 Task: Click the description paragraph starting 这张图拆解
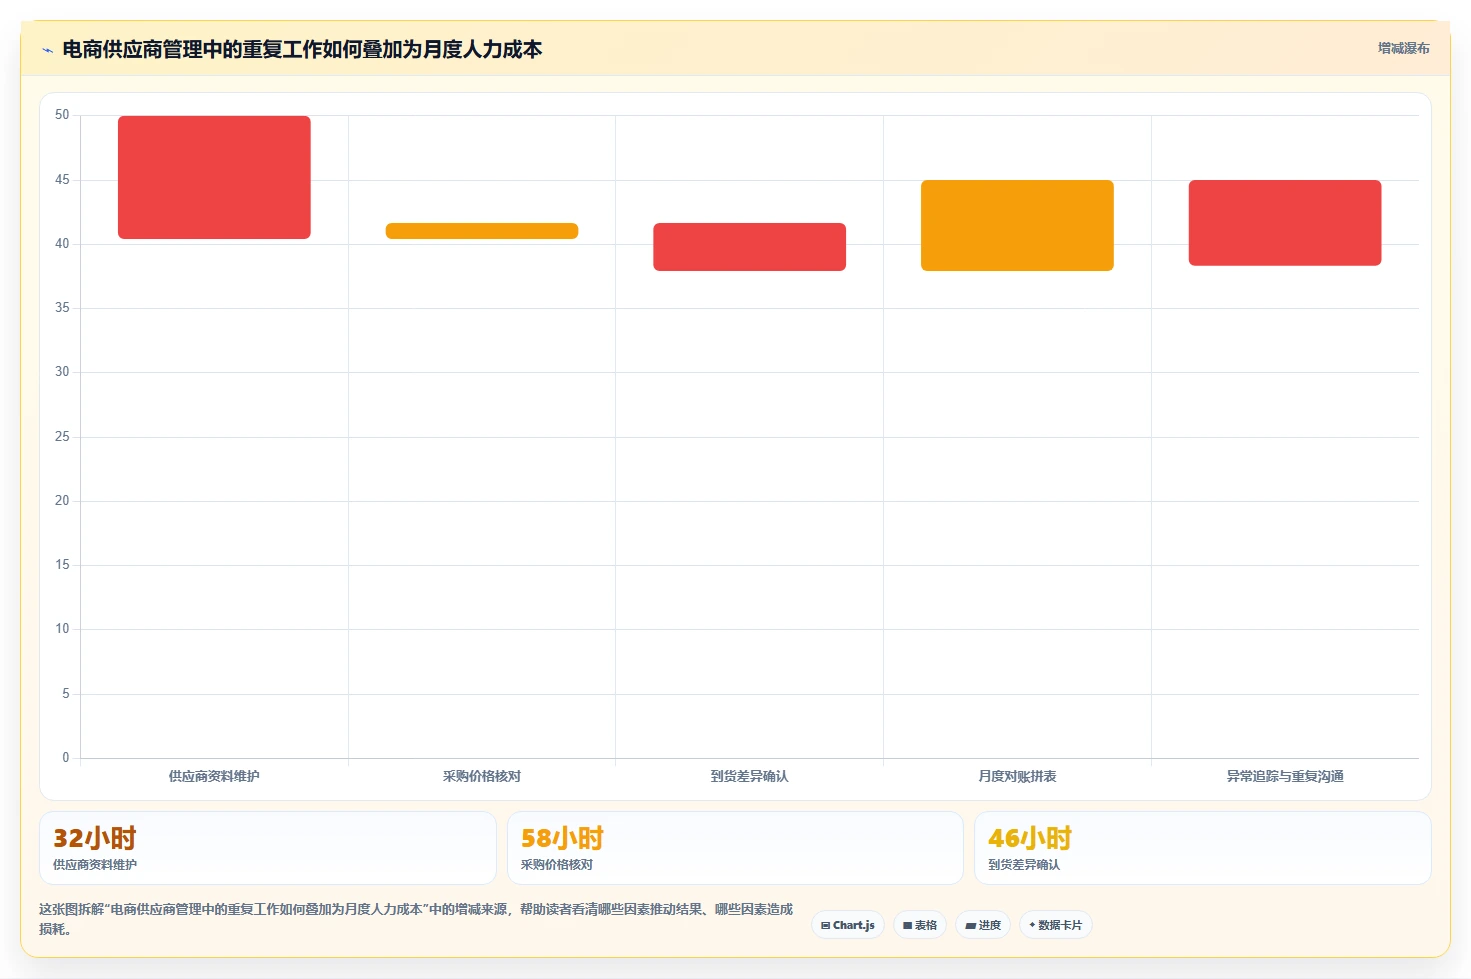click(416, 919)
